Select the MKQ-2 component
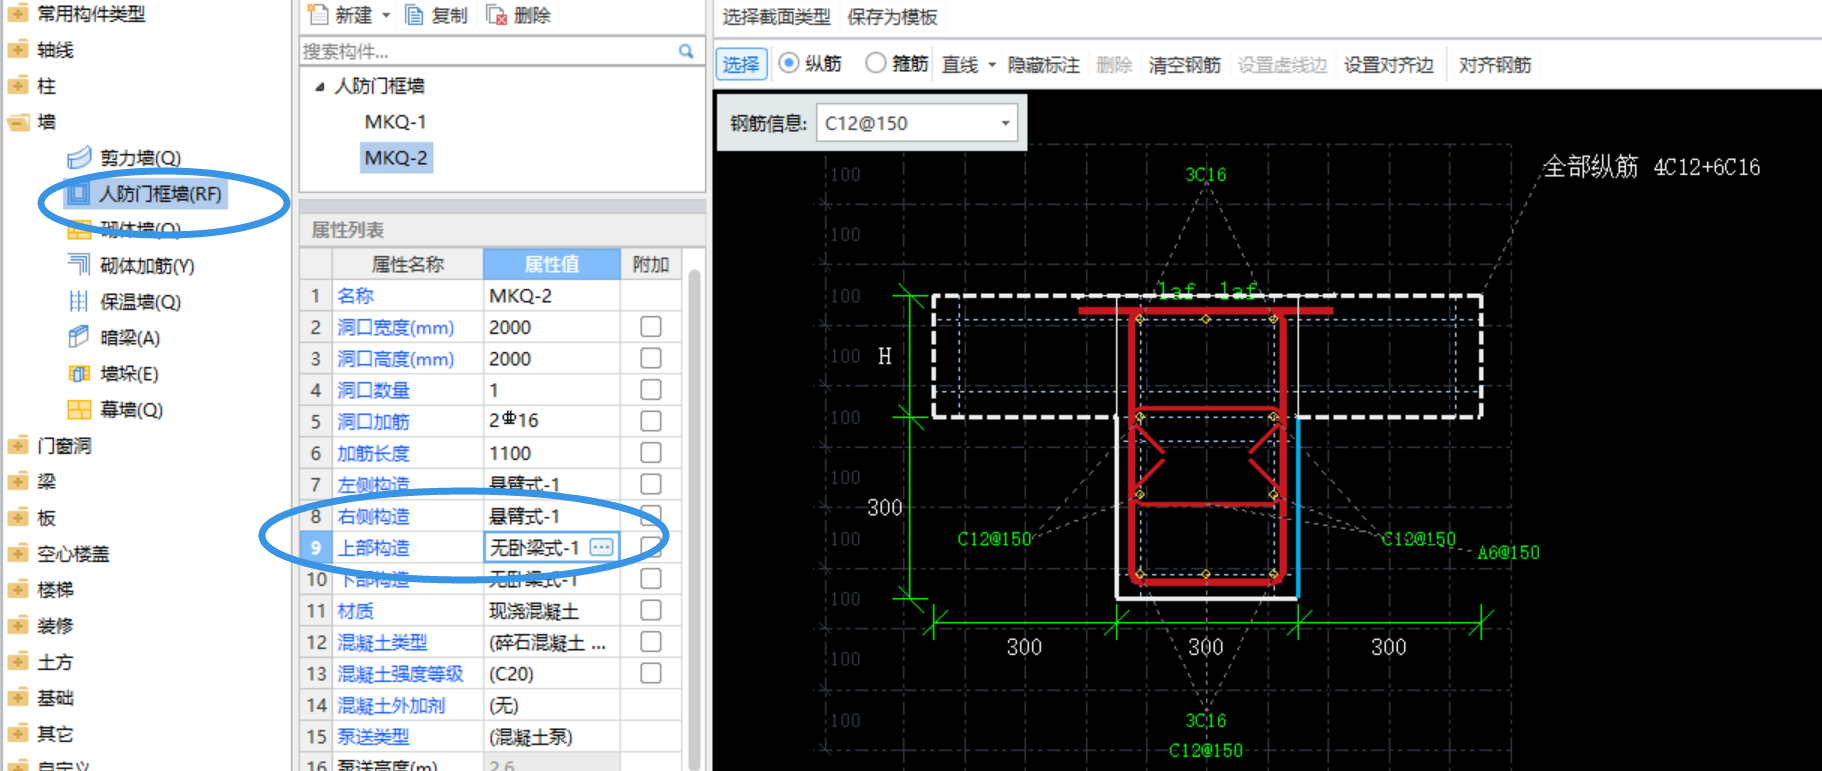The height and width of the screenshot is (771, 1822). tap(395, 158)
